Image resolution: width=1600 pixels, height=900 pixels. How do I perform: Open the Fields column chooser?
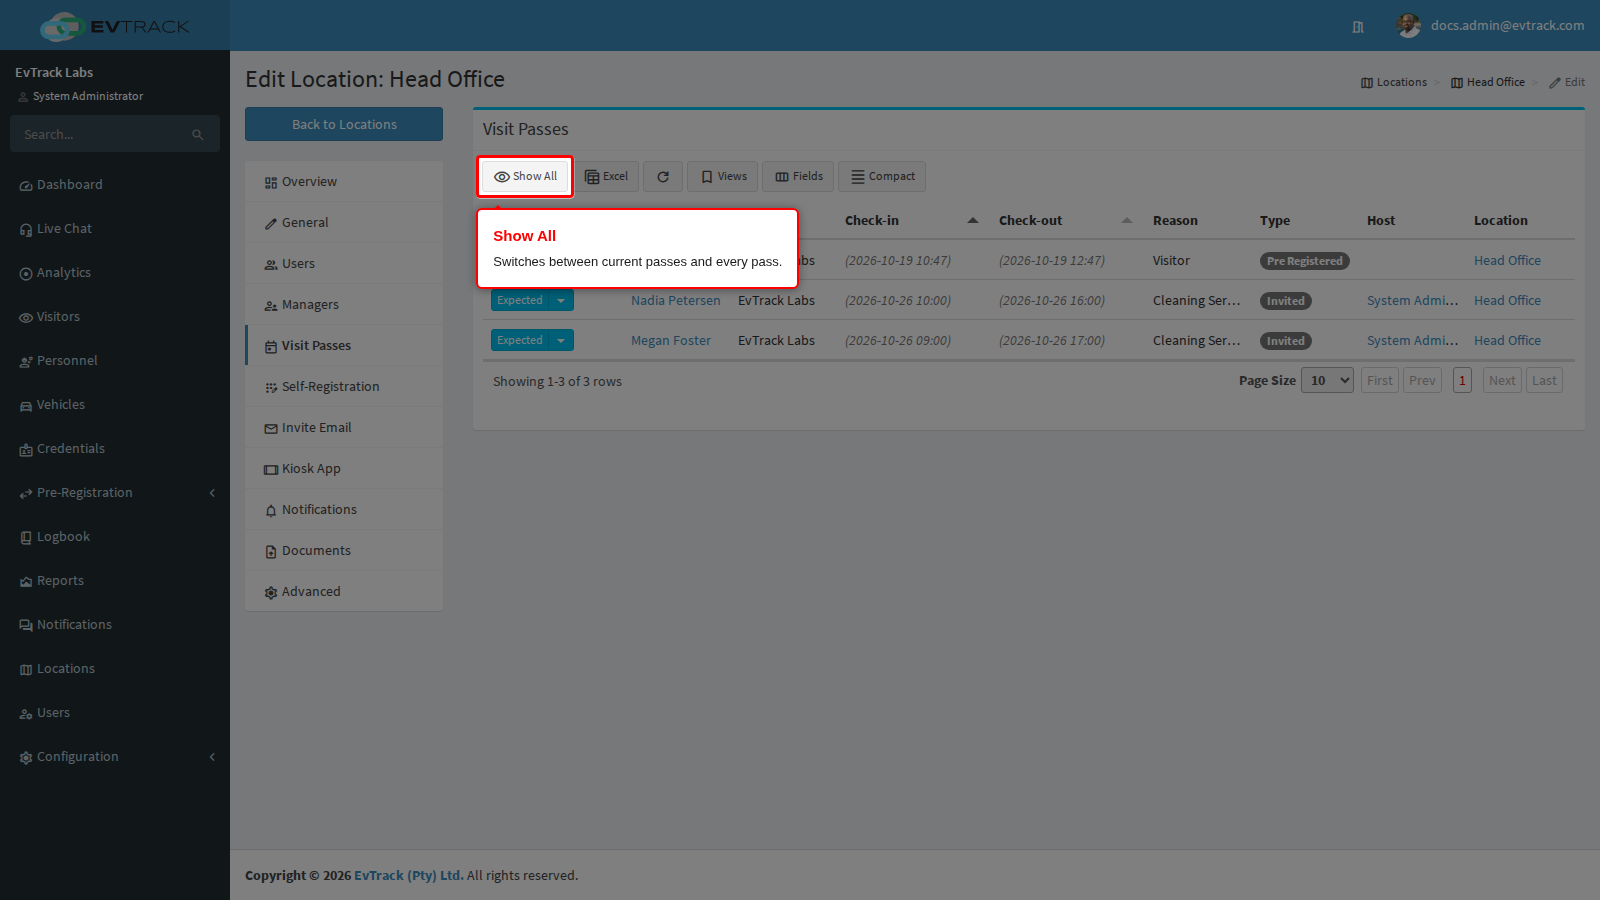coord(799,177)
